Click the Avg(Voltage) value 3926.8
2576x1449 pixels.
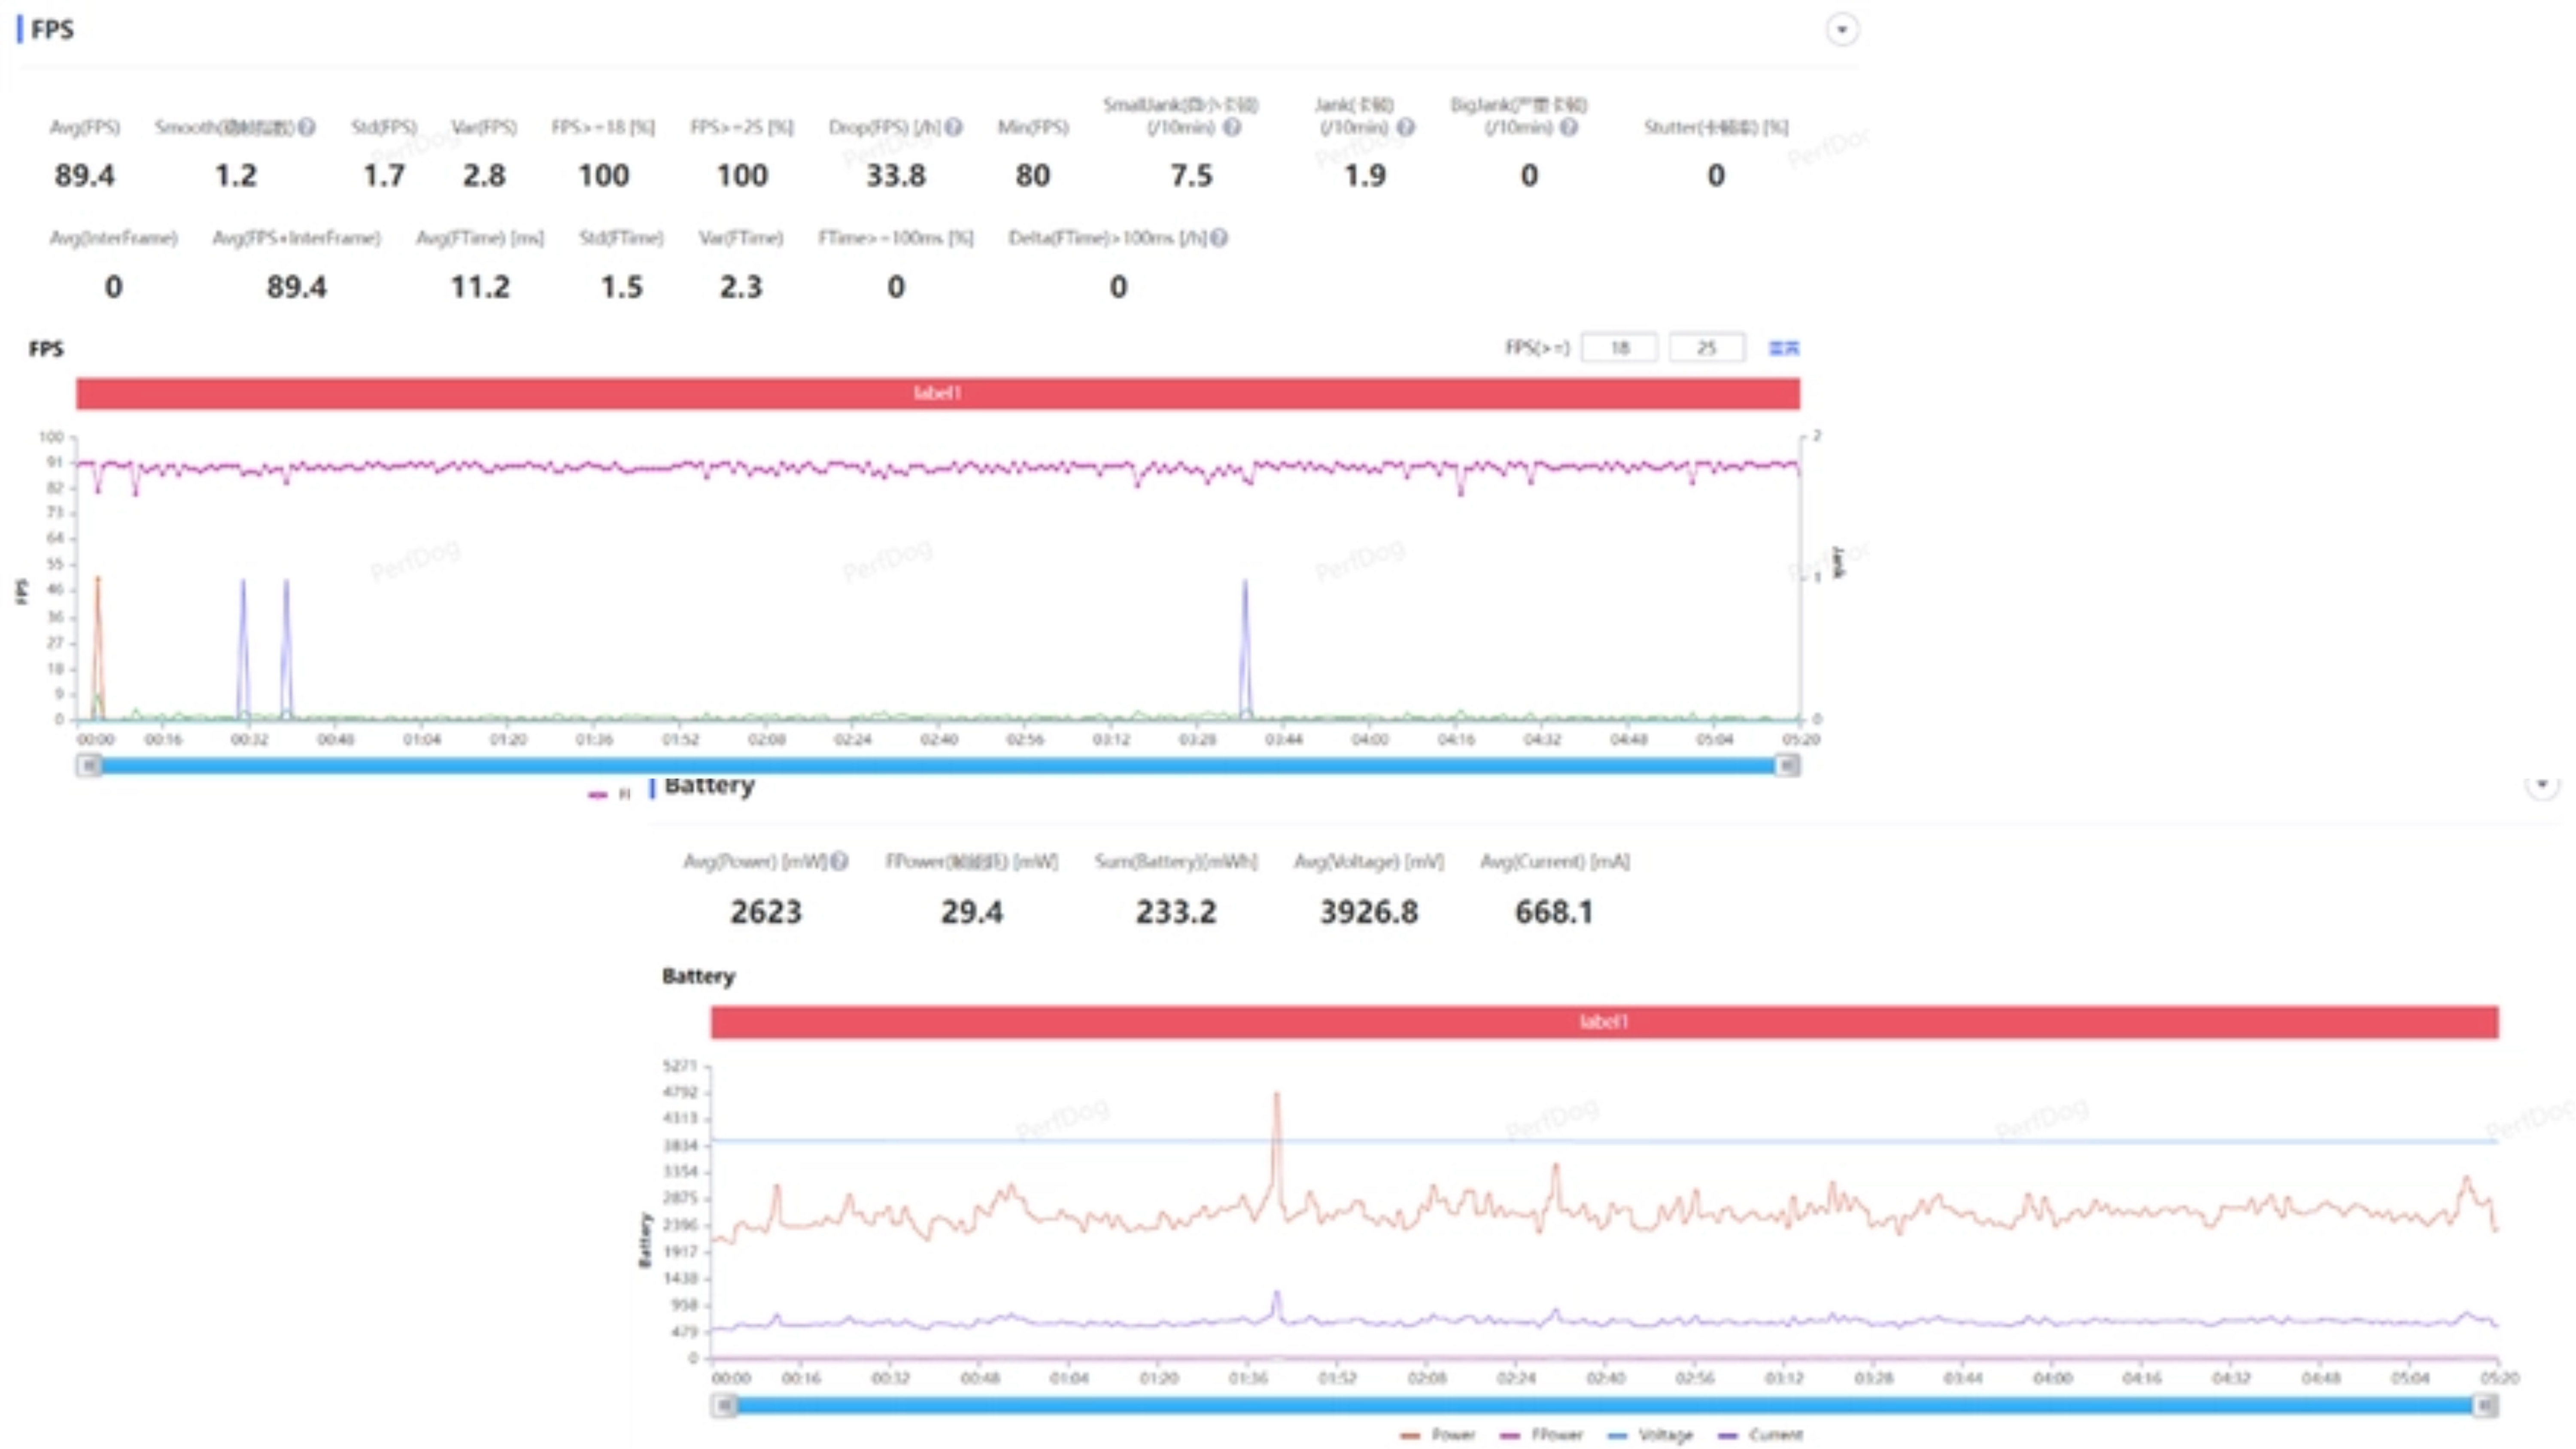1369,912
